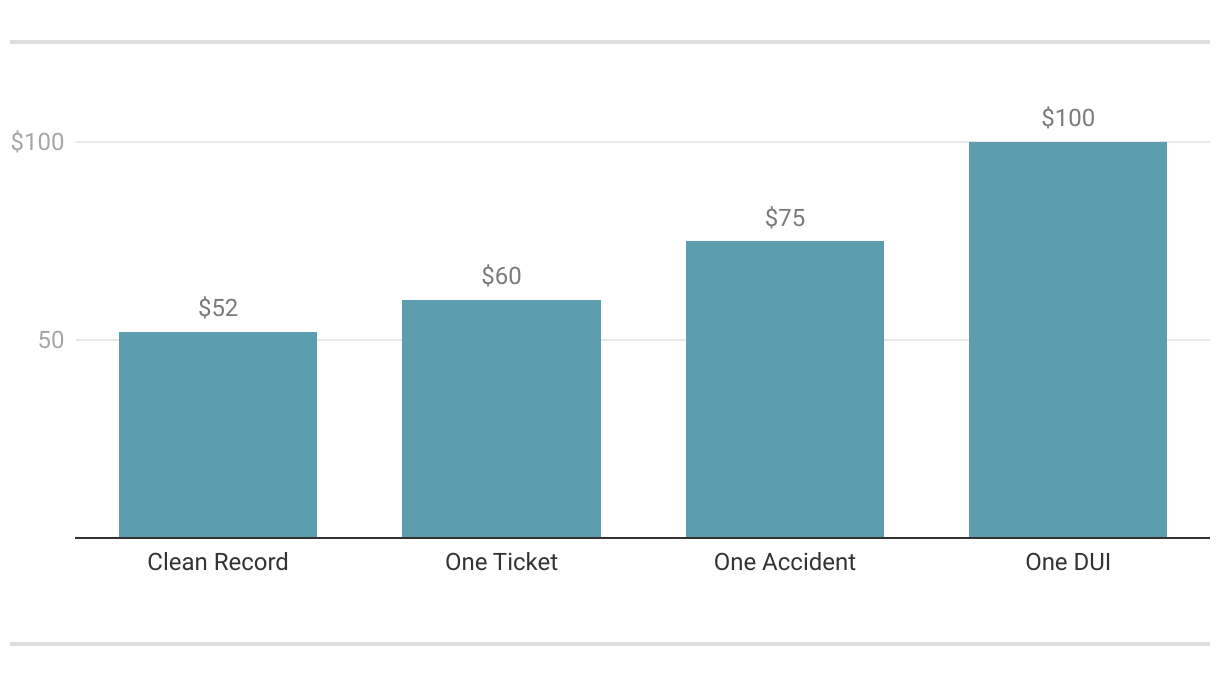Click the $52 value label
This screenshot has width=1220, height=676.
coord(218,308)
